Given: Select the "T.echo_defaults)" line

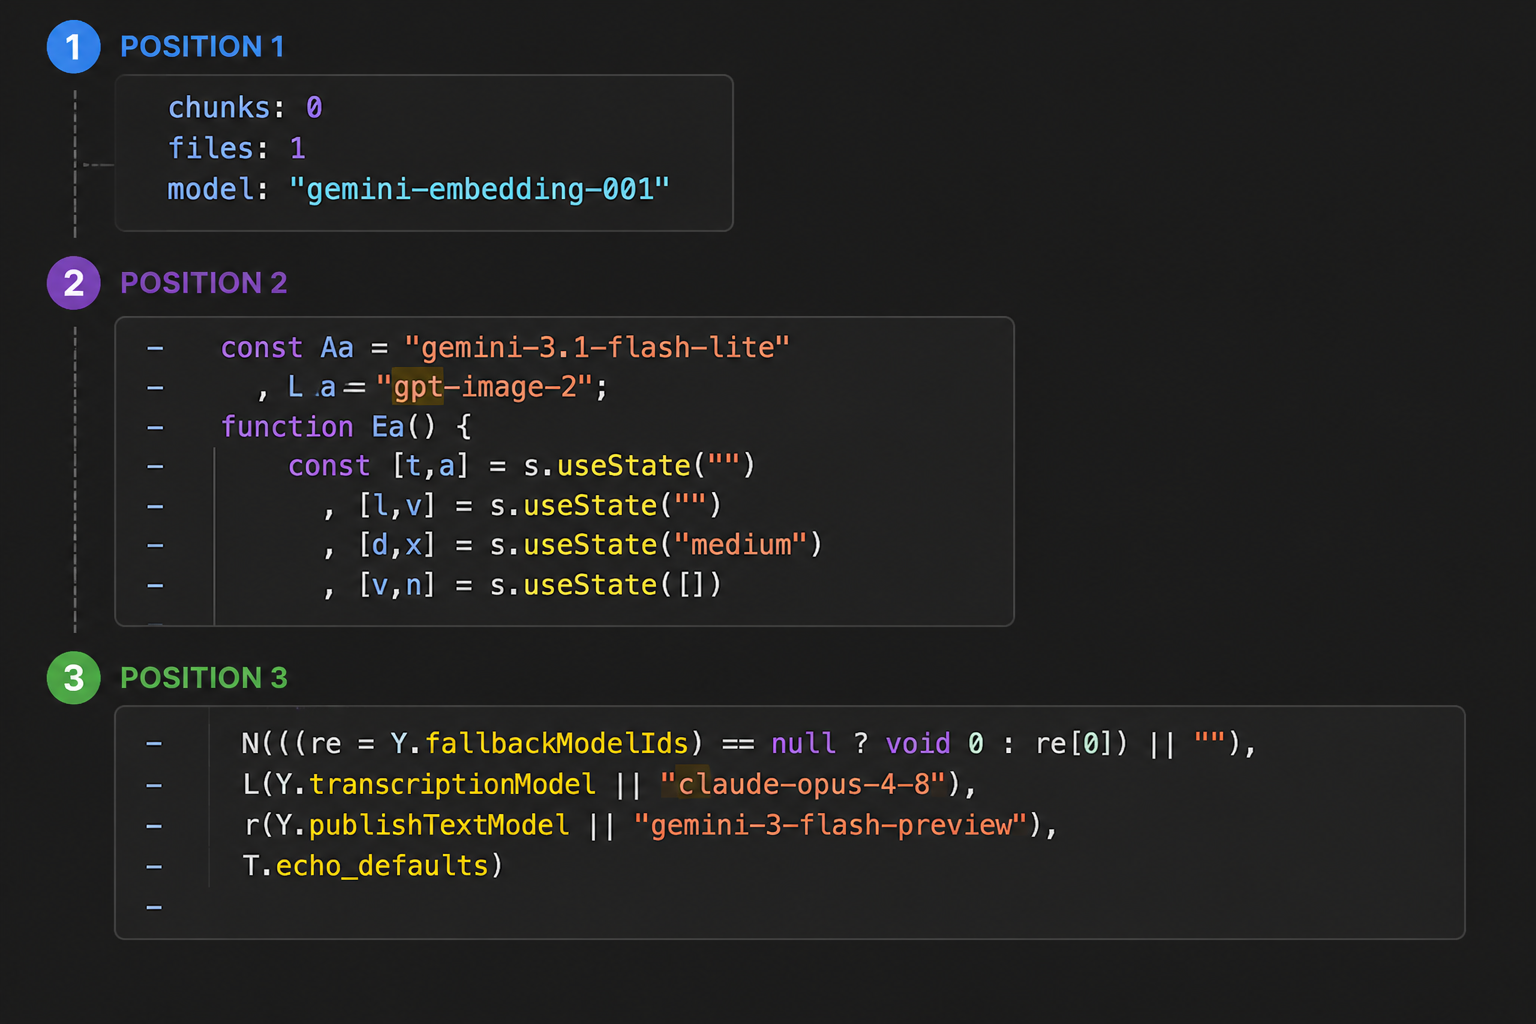Looking at the screenshot, I should (x=372, y=865).
